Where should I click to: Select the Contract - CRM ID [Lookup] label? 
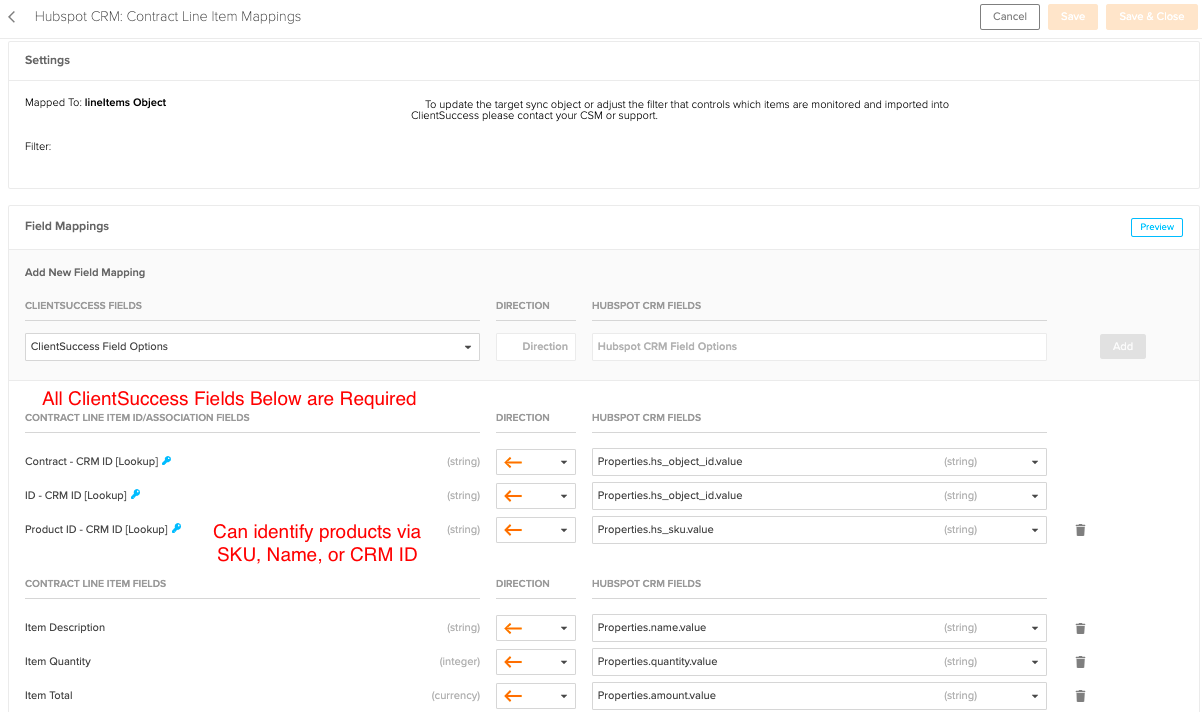92,462
